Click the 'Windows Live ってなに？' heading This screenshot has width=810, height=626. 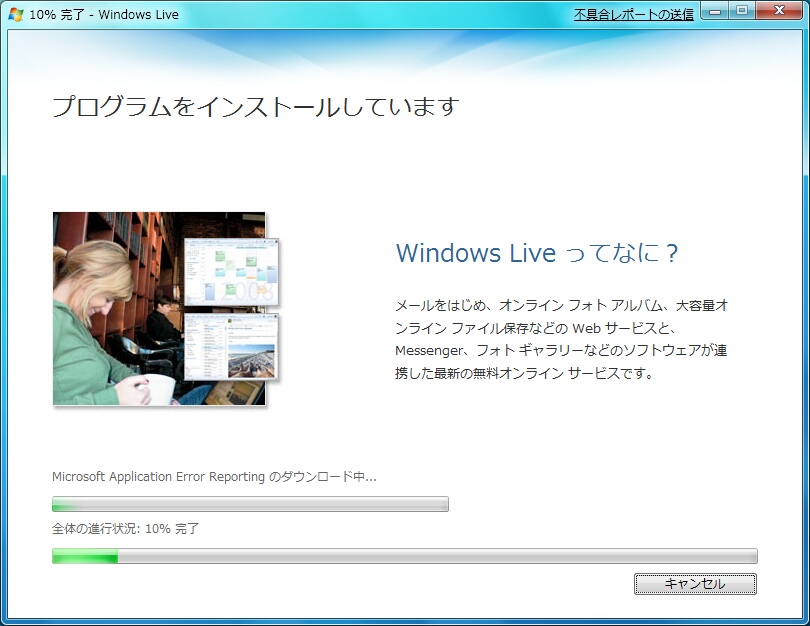click(537, 253)
